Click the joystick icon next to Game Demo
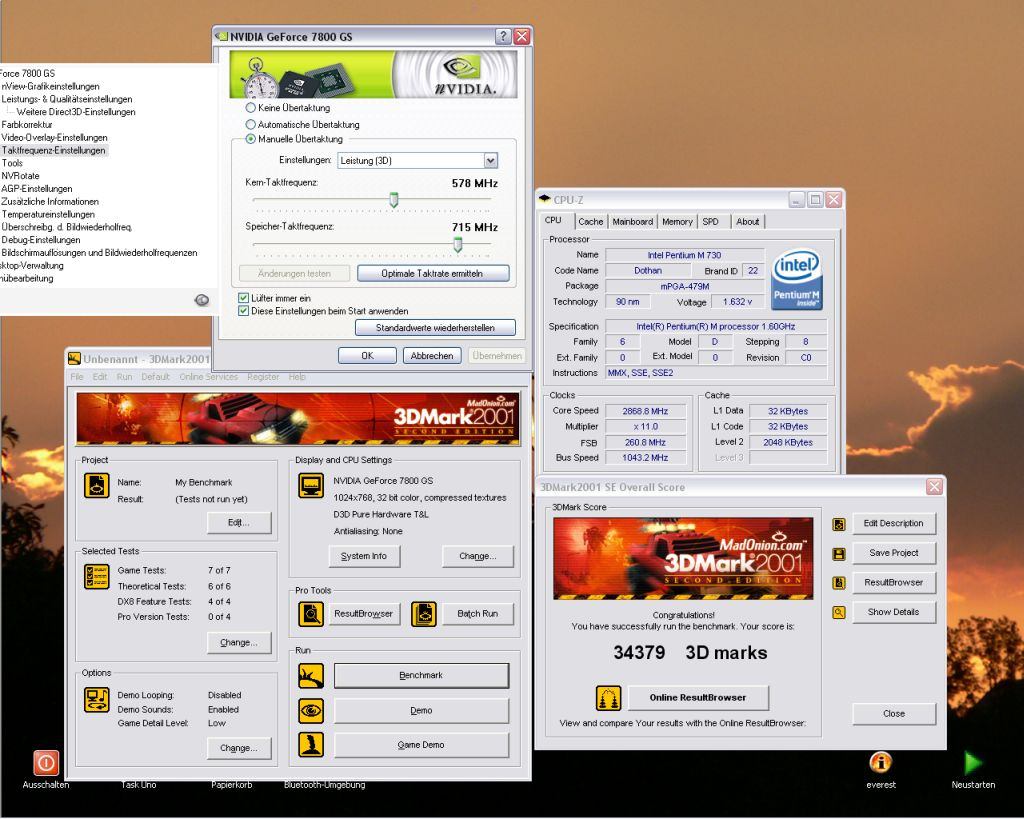Image resolution: width=1024 pixels, height=819 pixels. click(x=311, y=745)
